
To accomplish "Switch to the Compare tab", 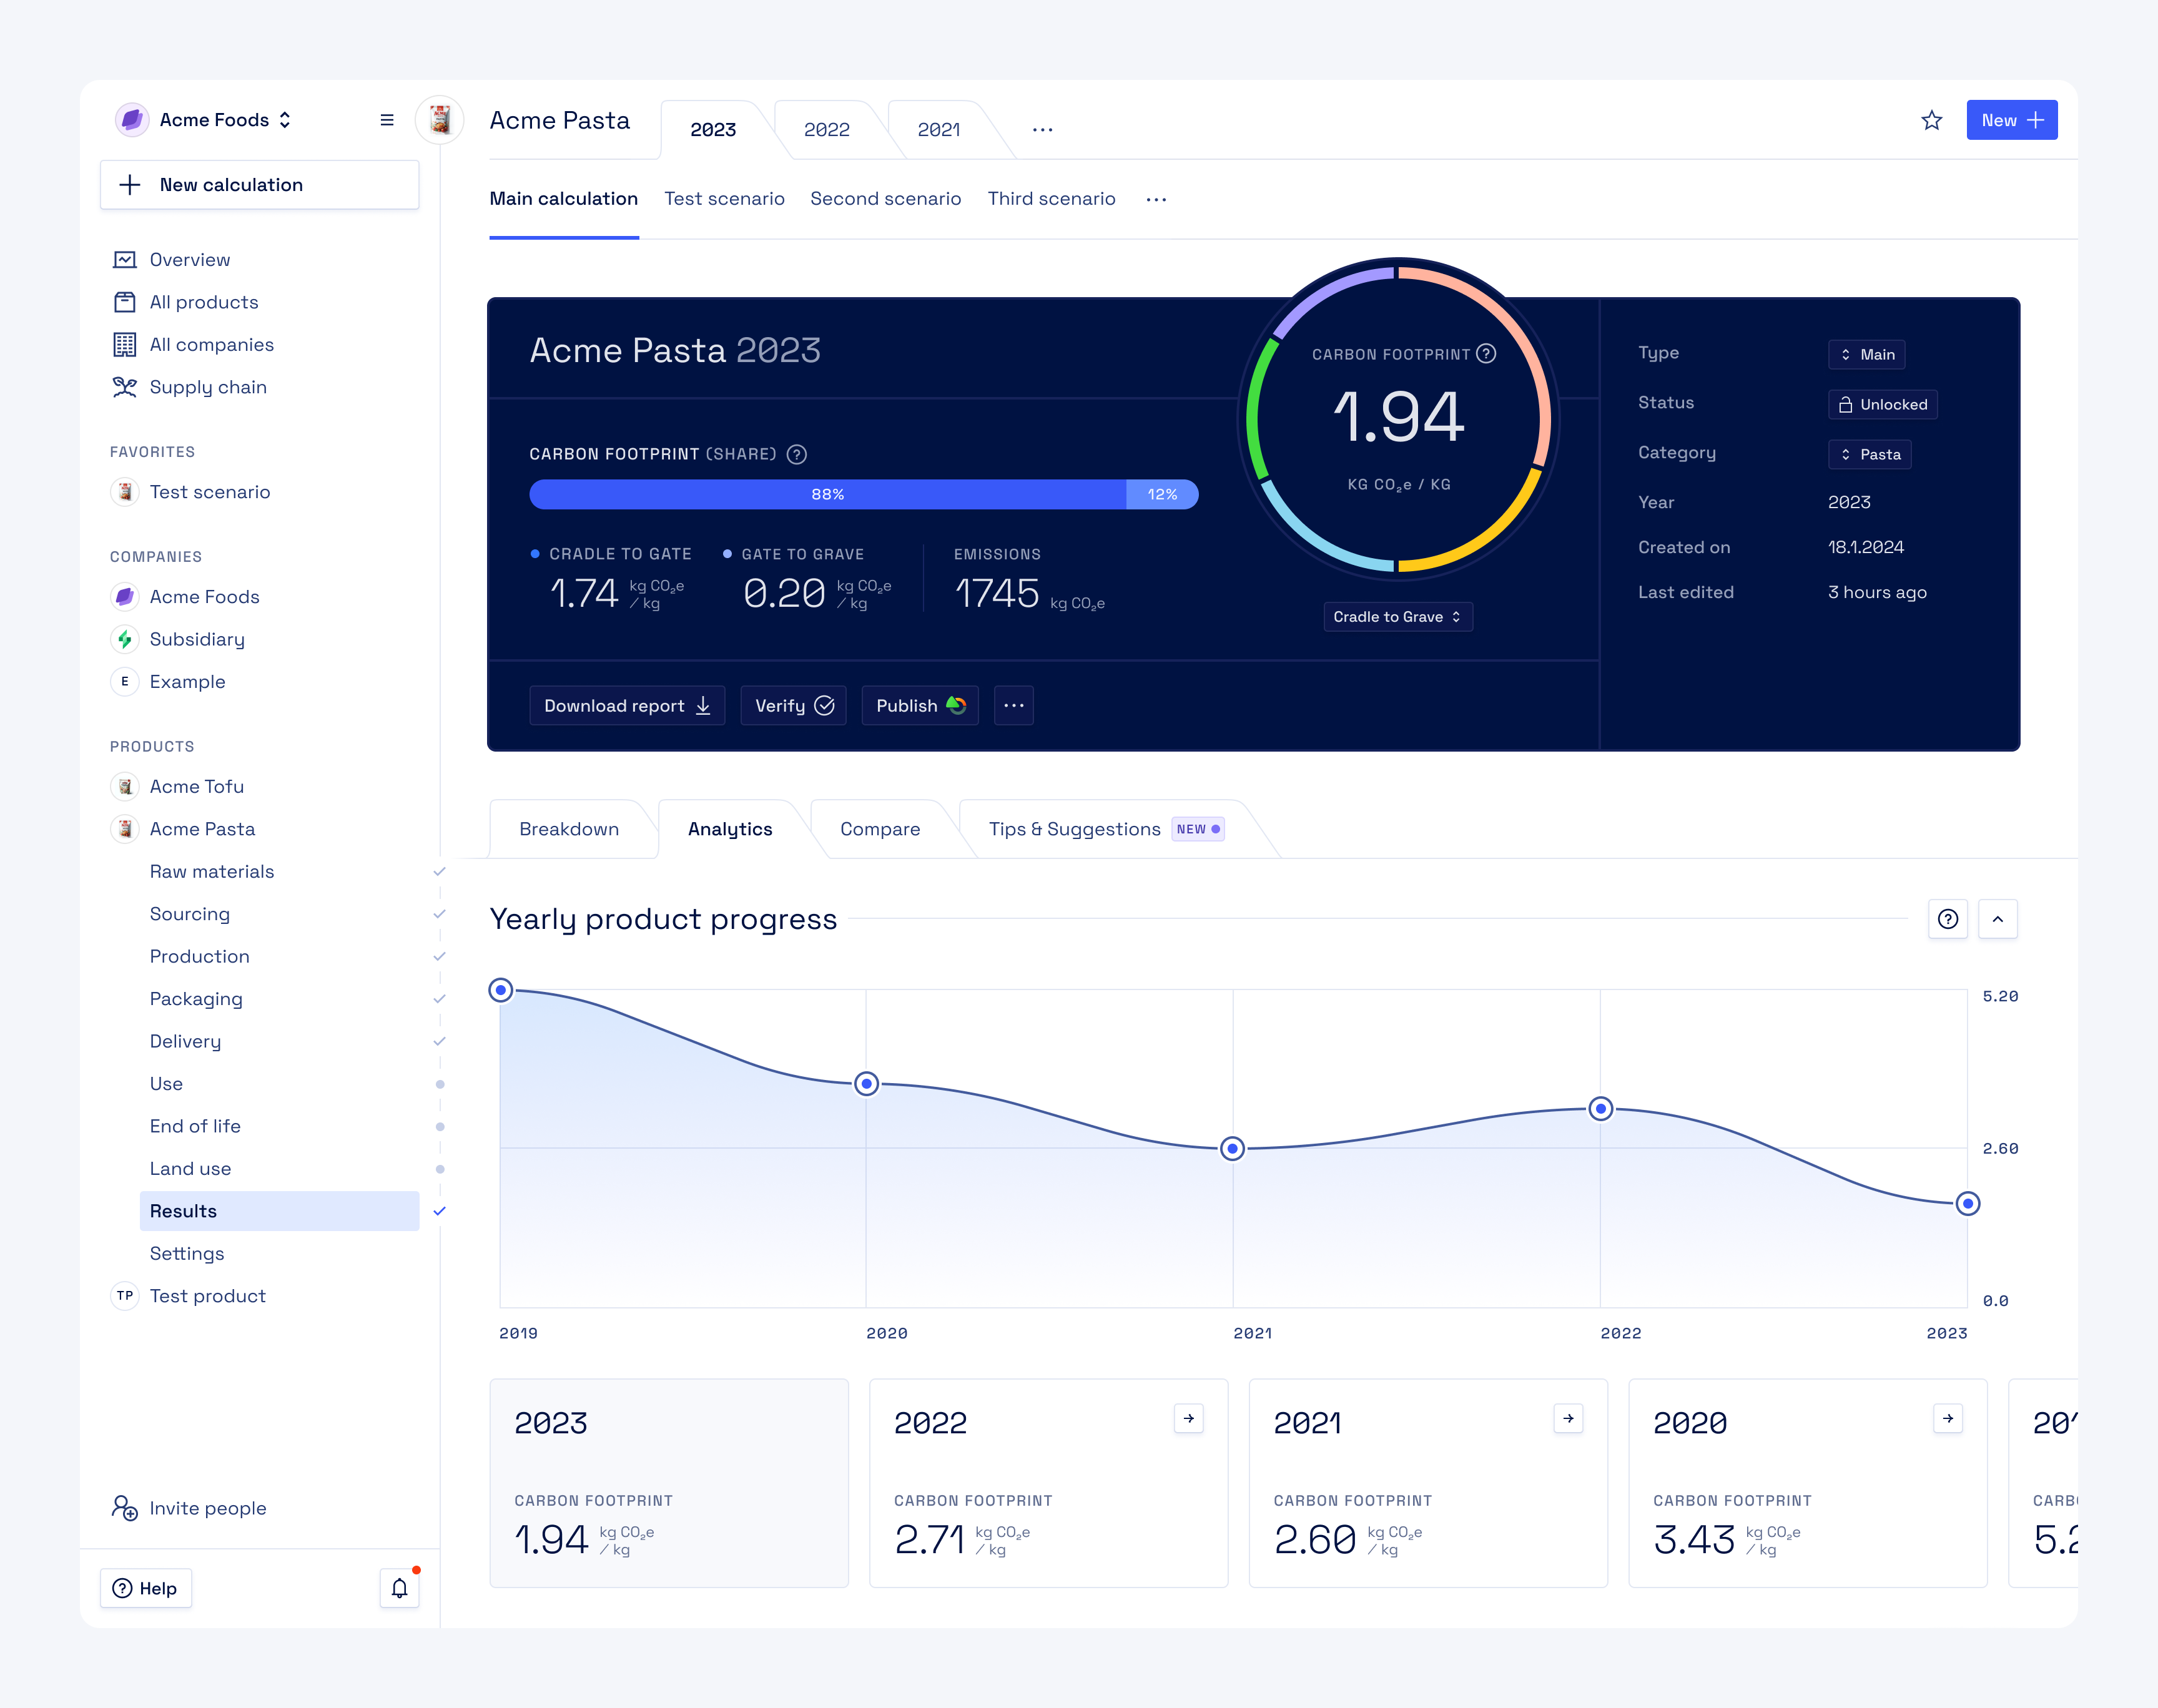I will pyautogui.click(x=880, y=829).
